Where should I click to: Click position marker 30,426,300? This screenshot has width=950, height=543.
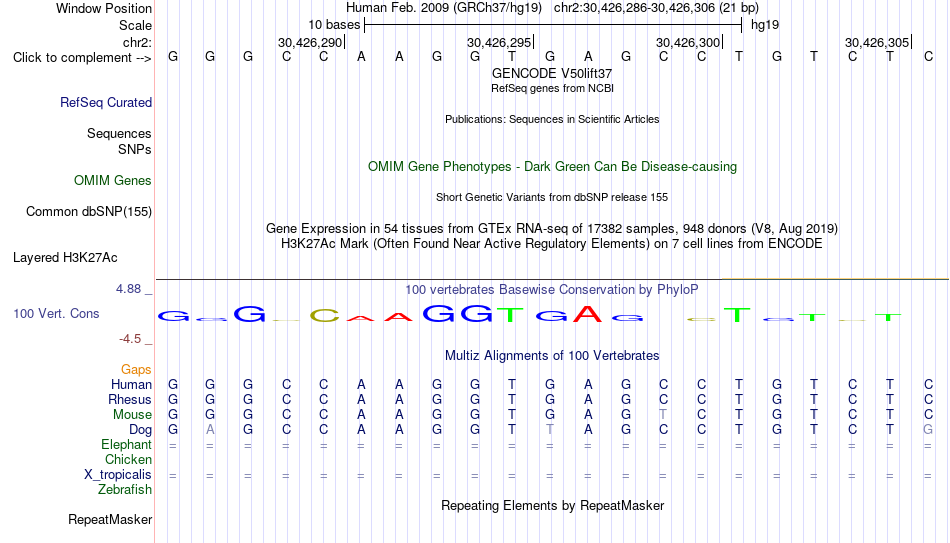click(x=689, y=42)
